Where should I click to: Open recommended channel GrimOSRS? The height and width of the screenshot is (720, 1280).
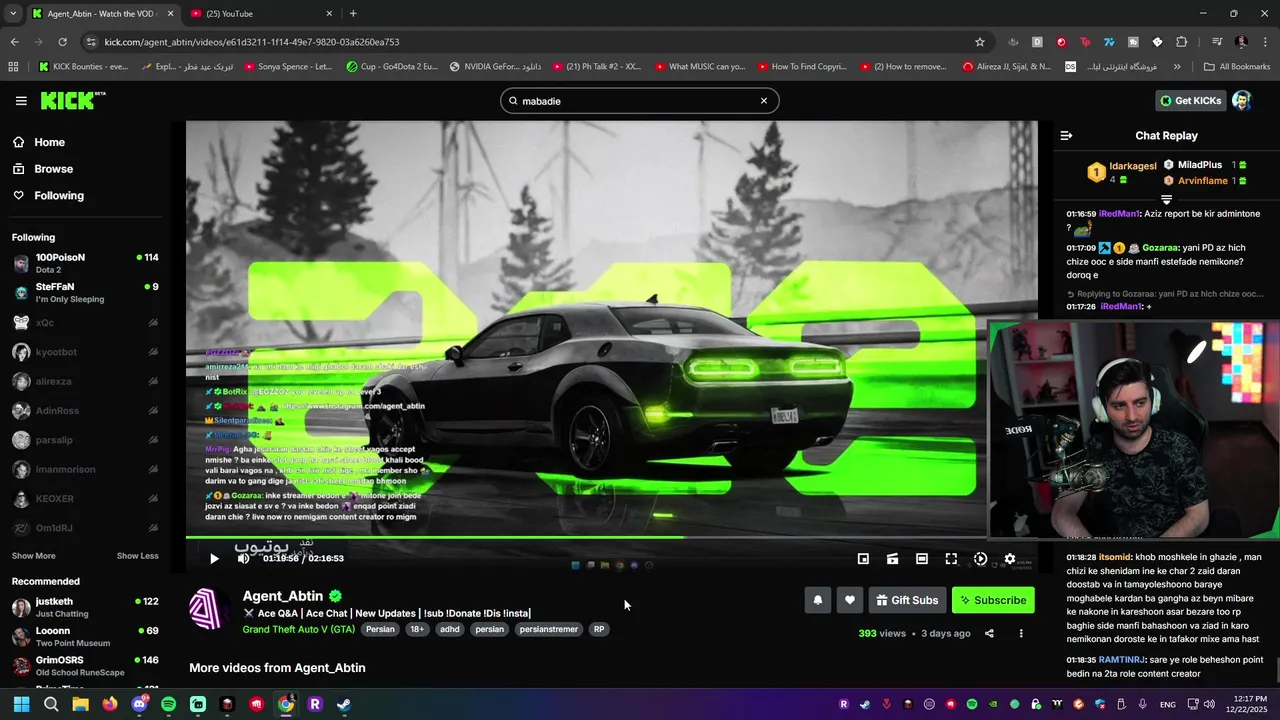(x=85, y=666)
